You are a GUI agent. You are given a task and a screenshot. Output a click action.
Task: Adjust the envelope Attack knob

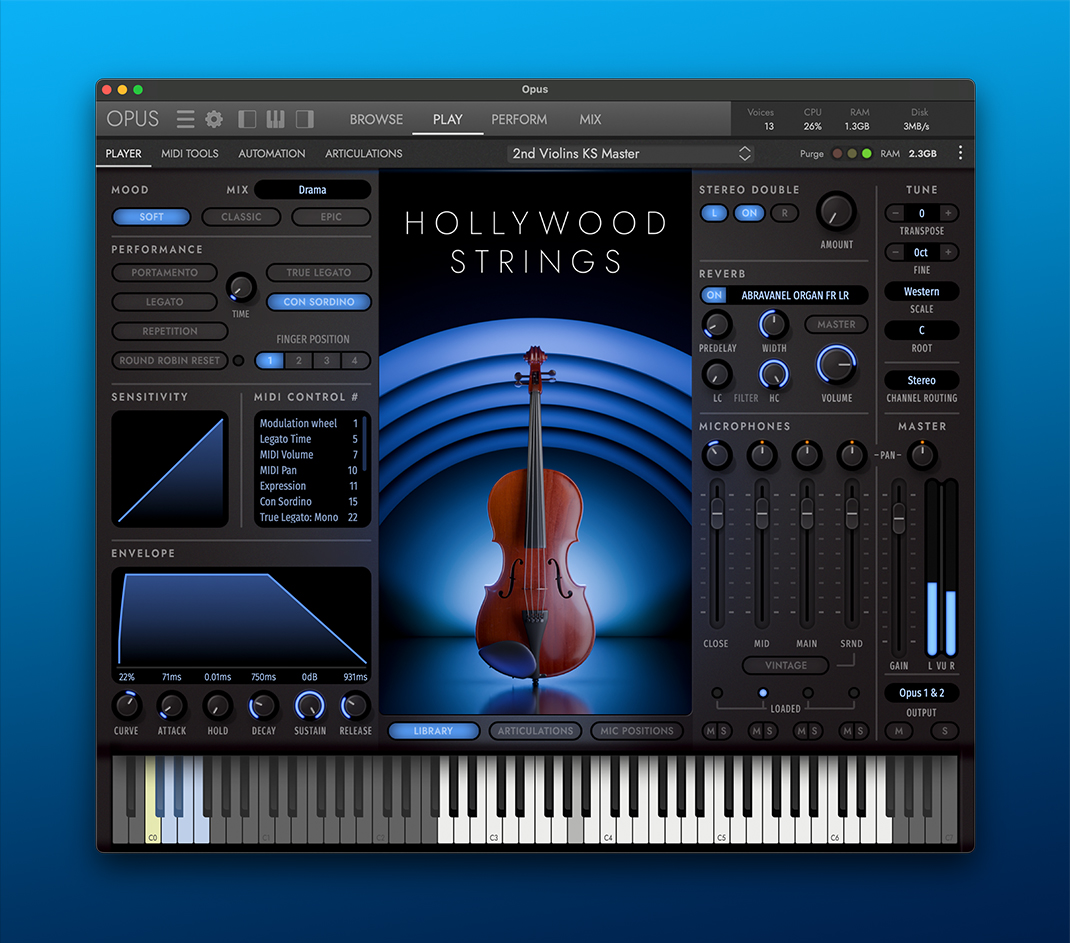172,706
